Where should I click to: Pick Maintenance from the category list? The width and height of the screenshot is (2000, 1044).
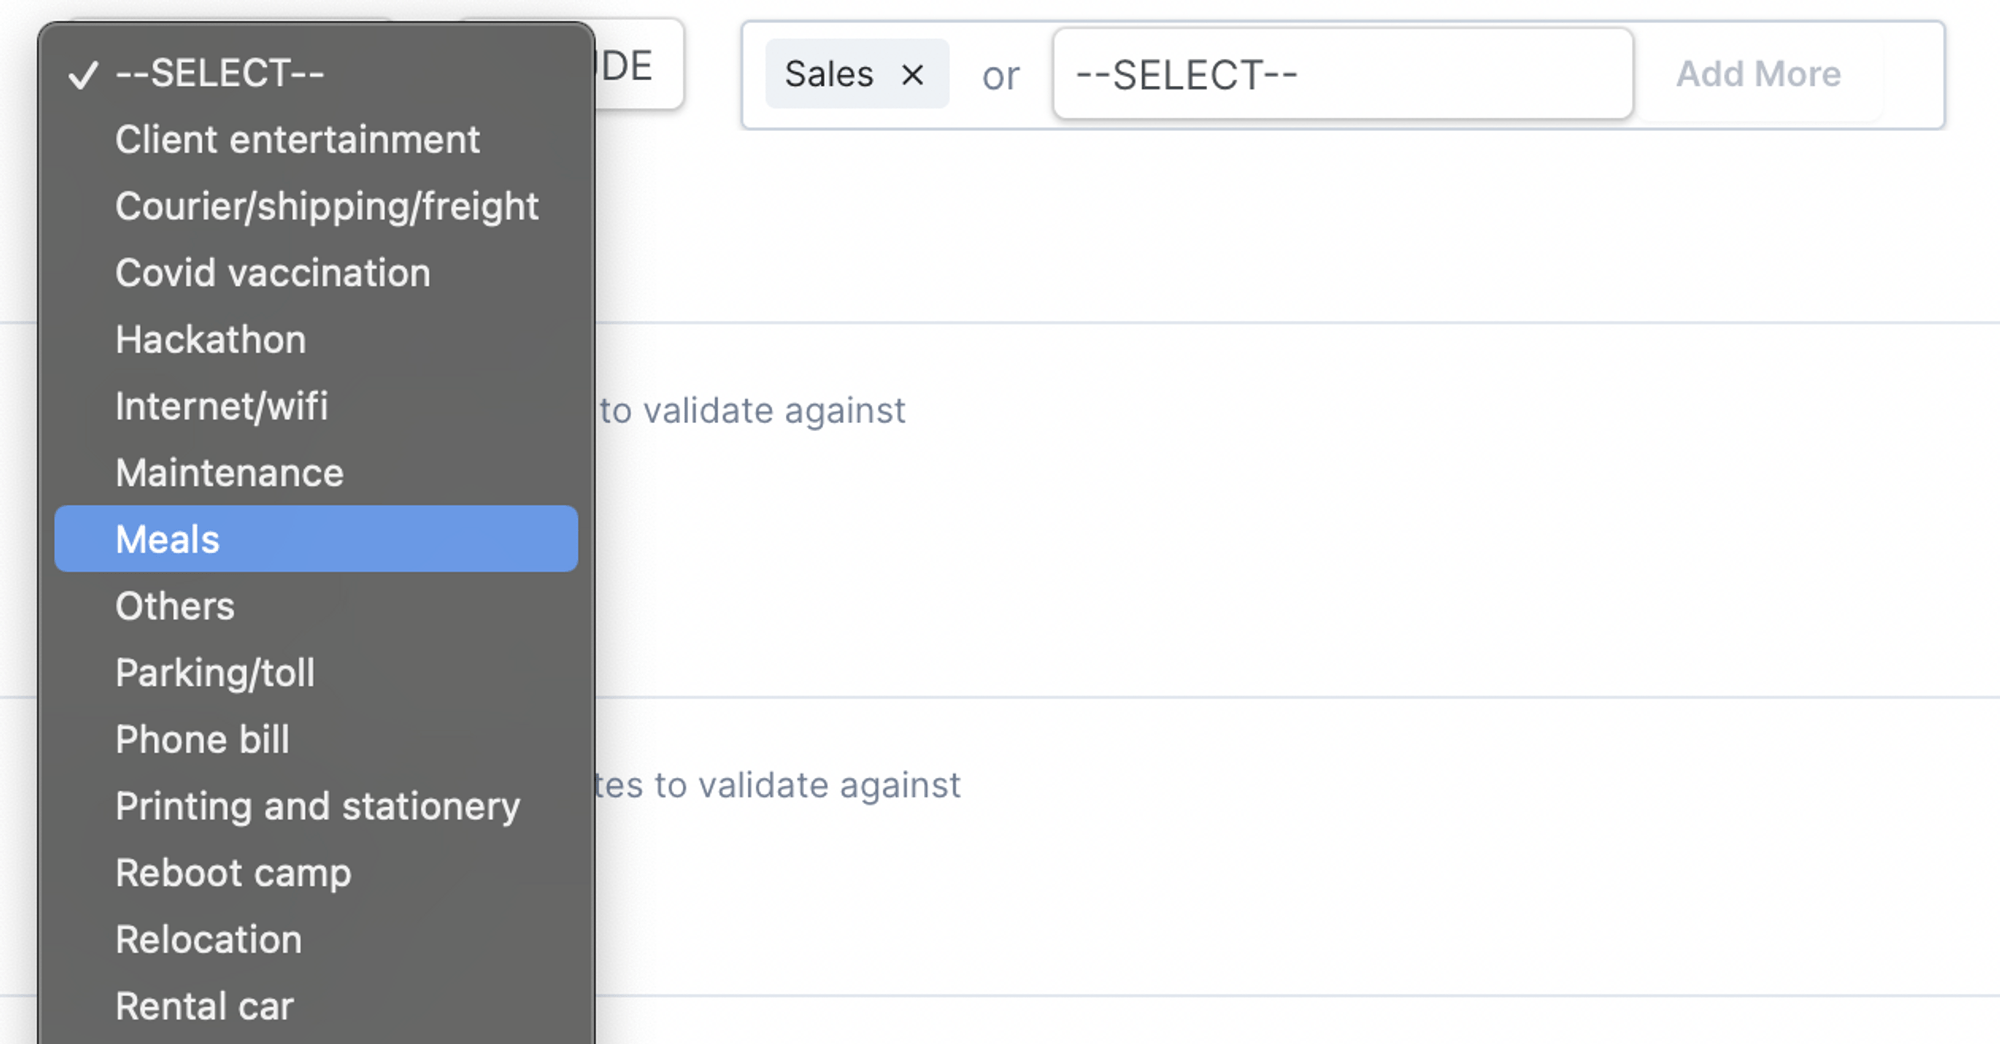(316, 473)
